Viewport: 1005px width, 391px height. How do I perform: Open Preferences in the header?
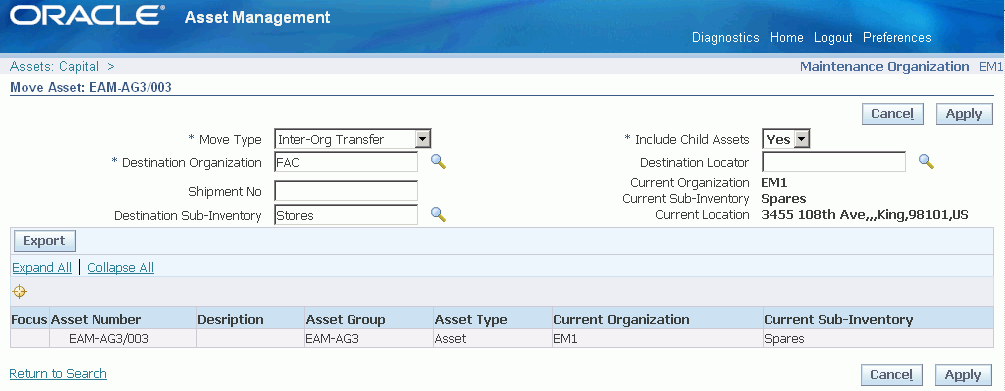897,37
